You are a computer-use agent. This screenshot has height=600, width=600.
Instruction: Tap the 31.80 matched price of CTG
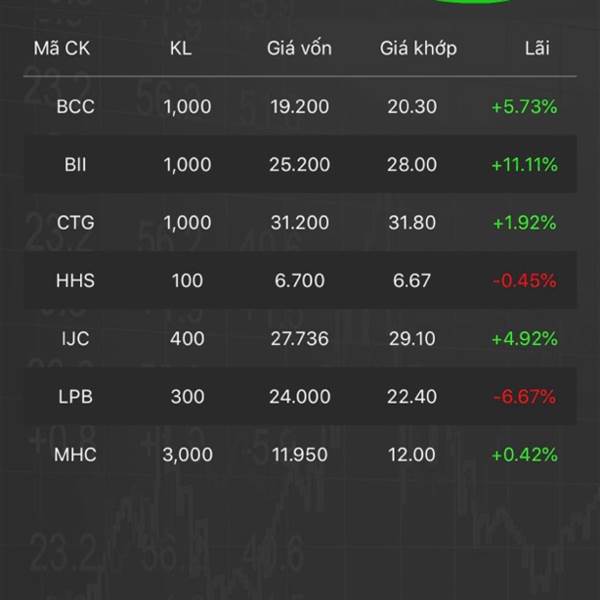(x=412, y=222)
